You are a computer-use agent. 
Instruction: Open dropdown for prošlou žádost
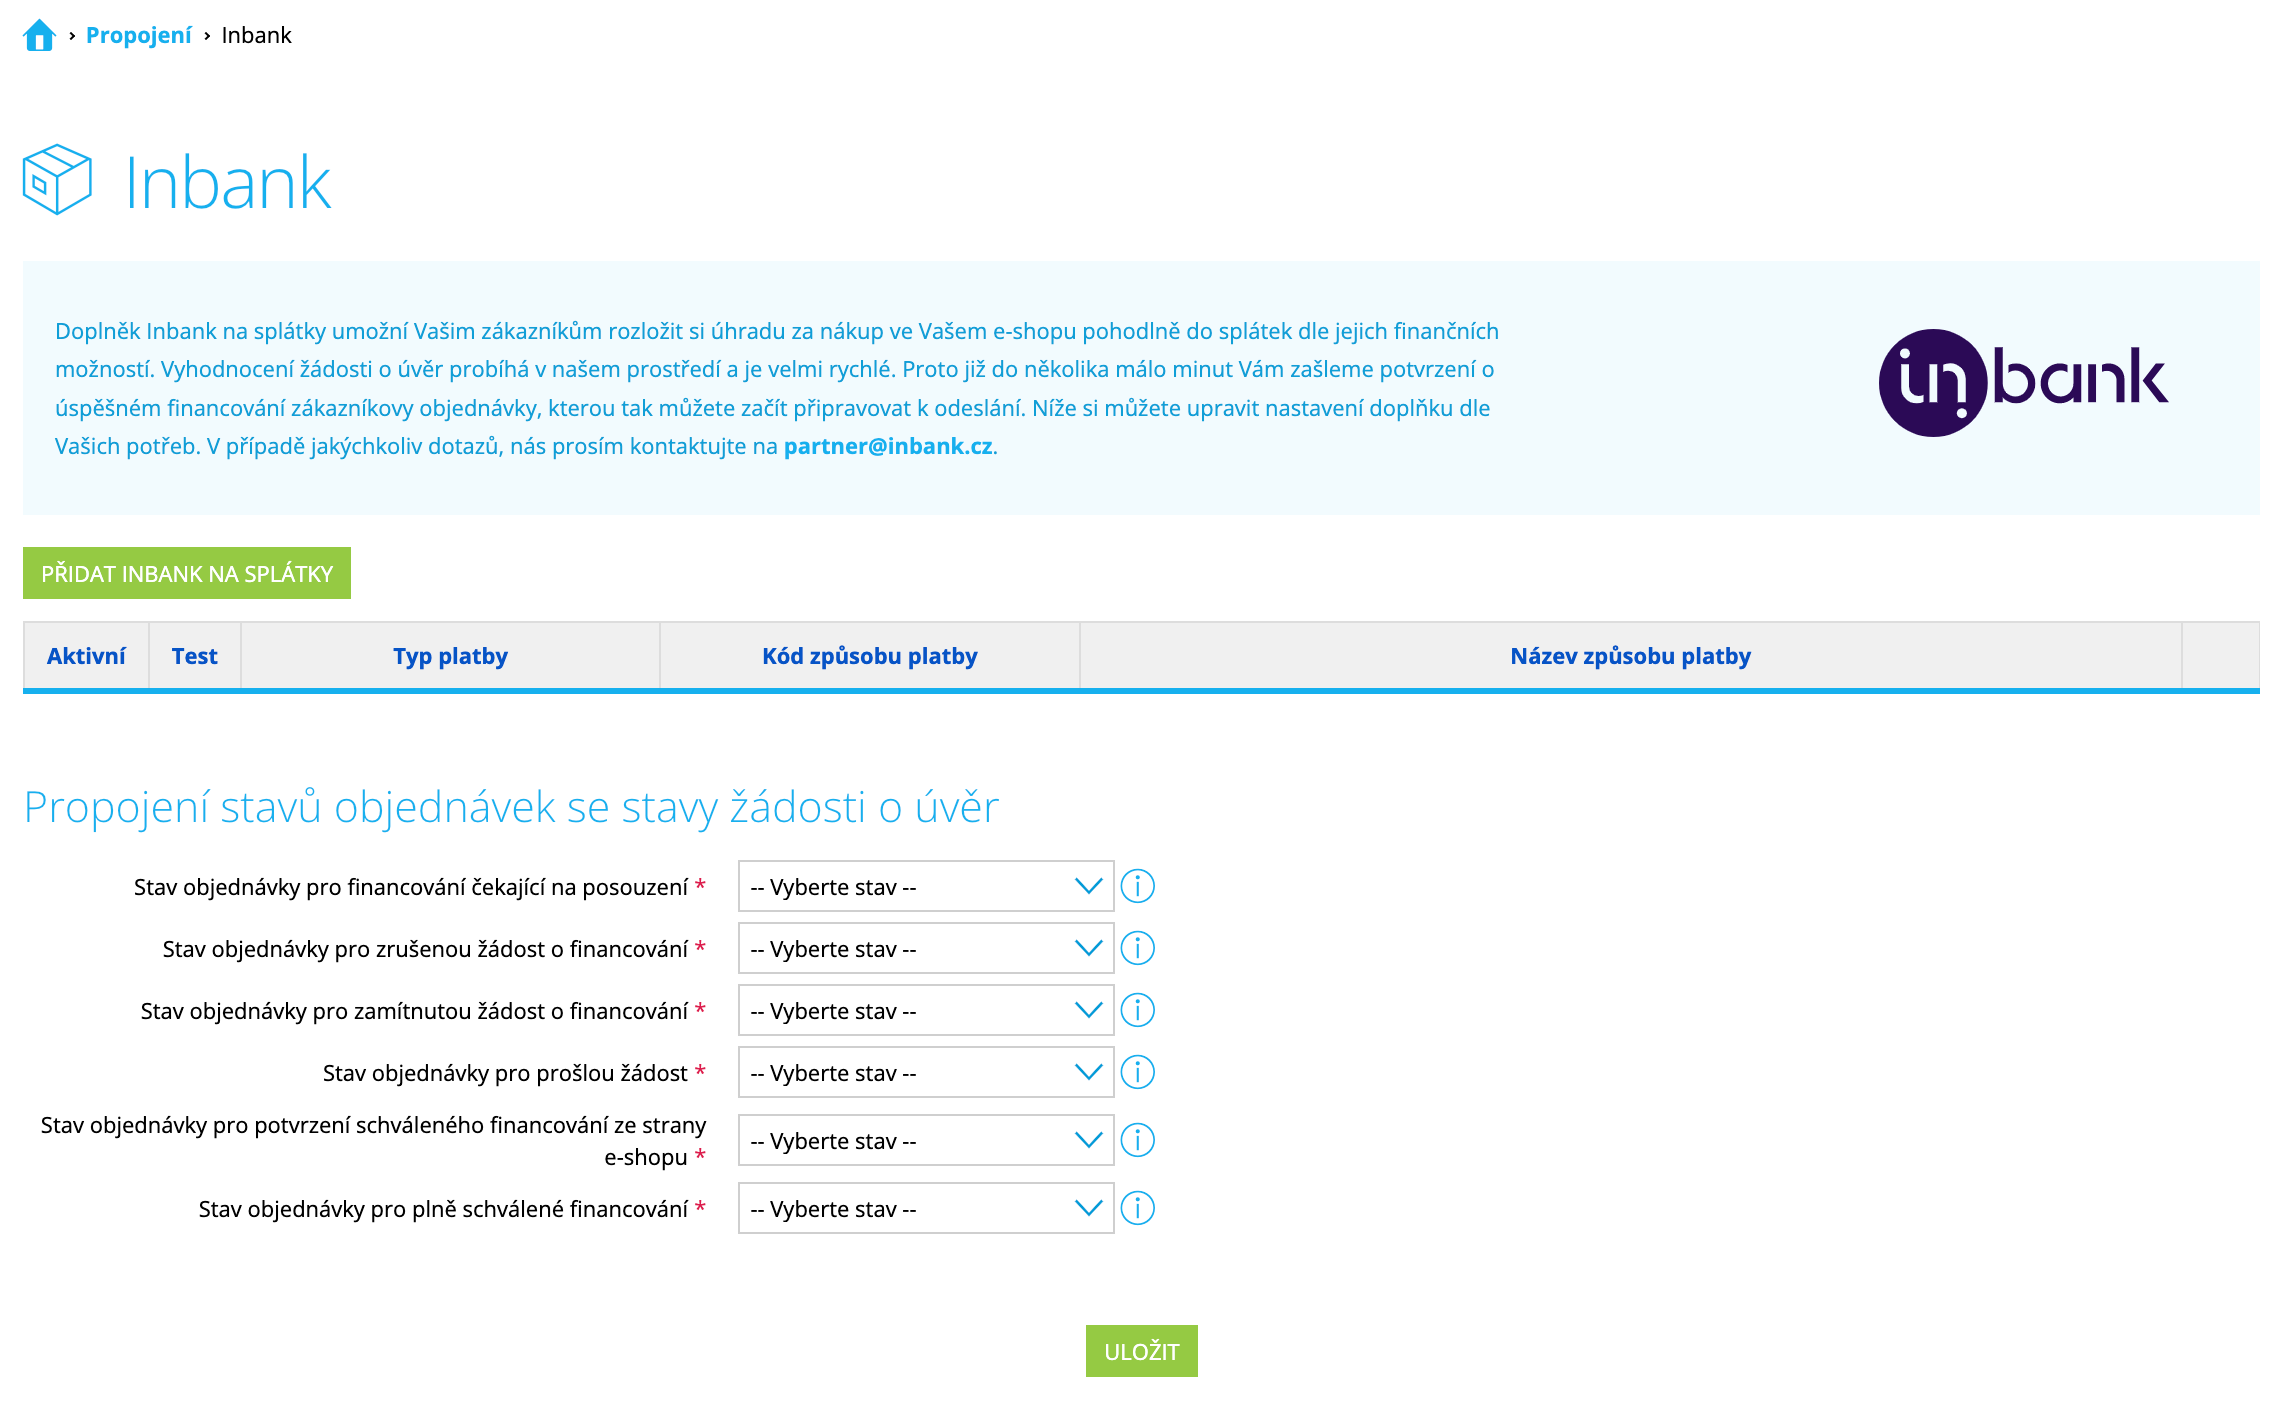(x=925, y=1073)
